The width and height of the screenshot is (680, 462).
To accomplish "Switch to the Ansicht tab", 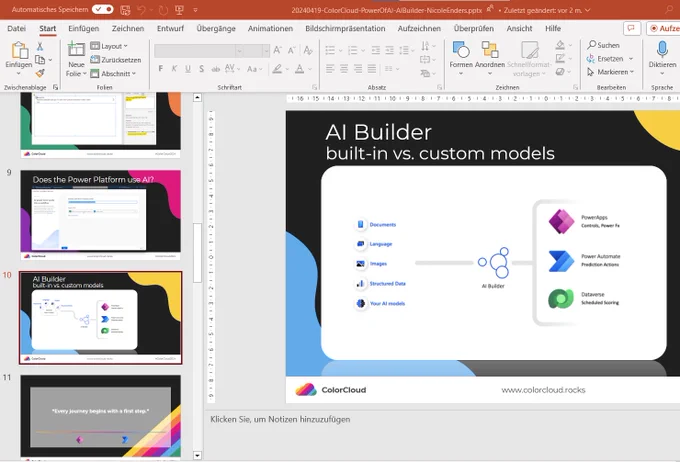I will [519, 28].
